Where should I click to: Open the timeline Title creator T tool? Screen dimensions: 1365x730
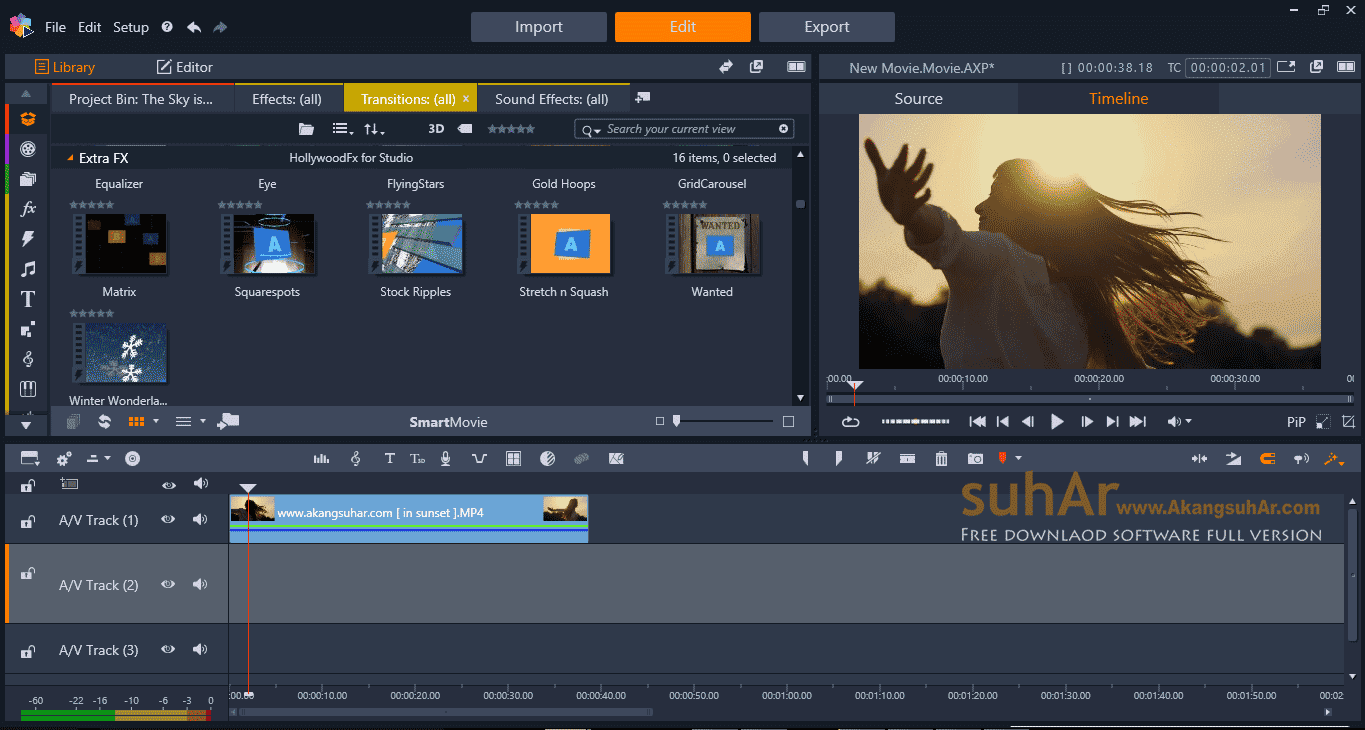click(x=389, y=458)
